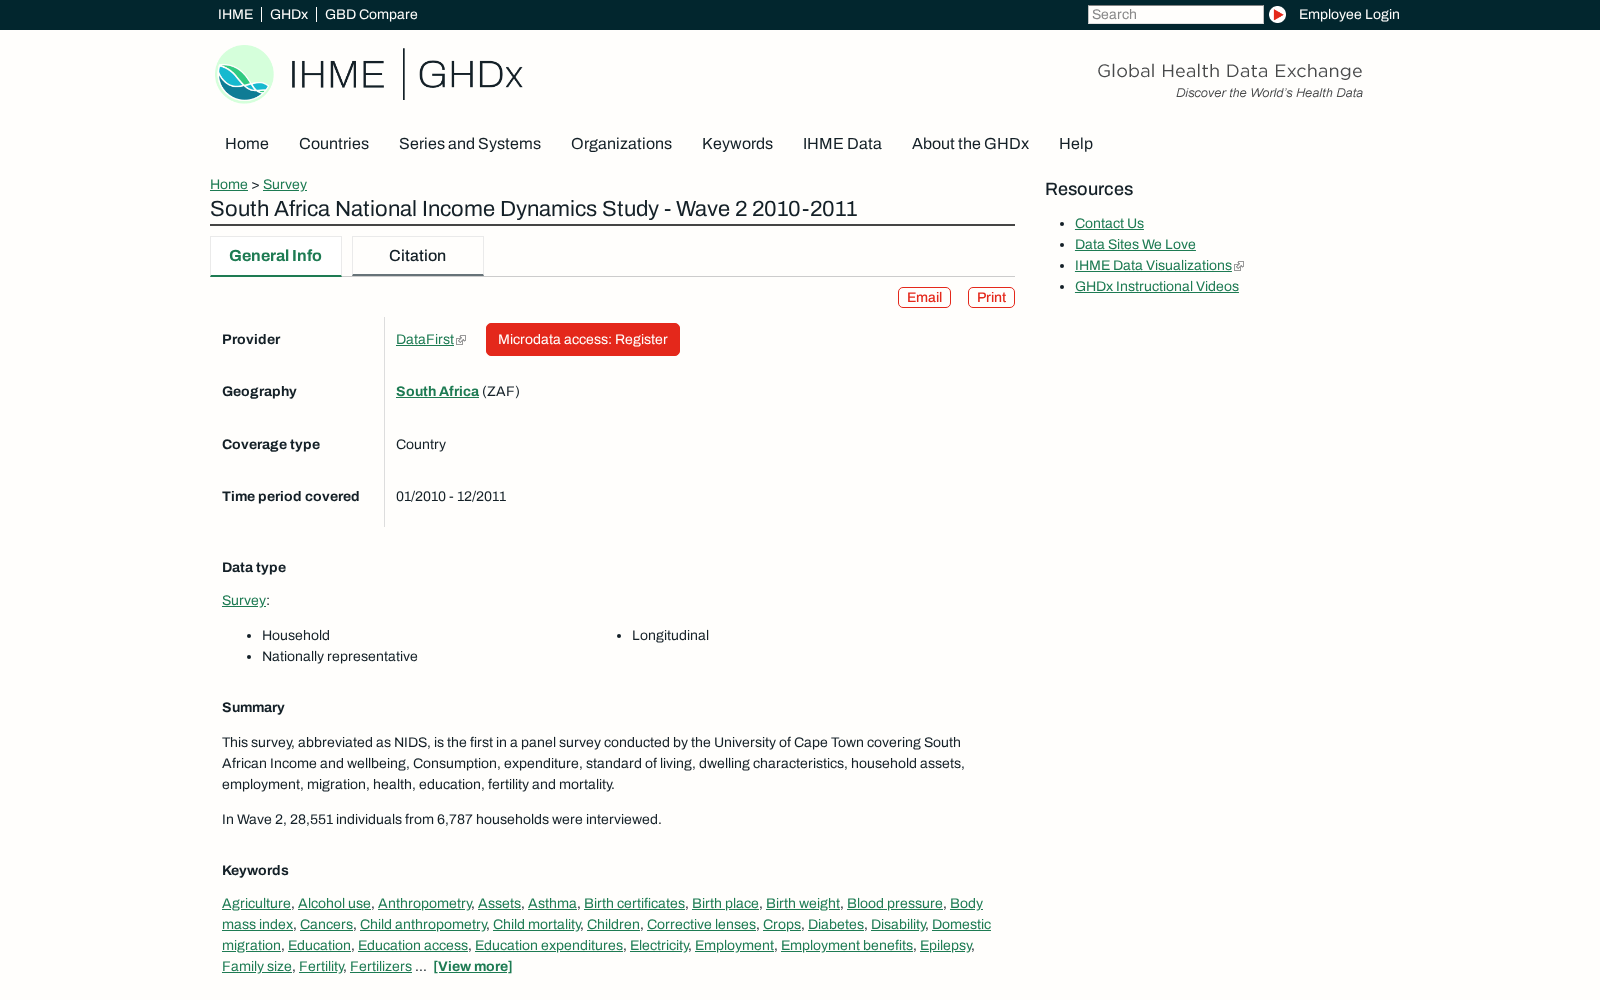Click the Diabetes keyword
This screenshot has width=1600, height=1000.
point(836,925)
